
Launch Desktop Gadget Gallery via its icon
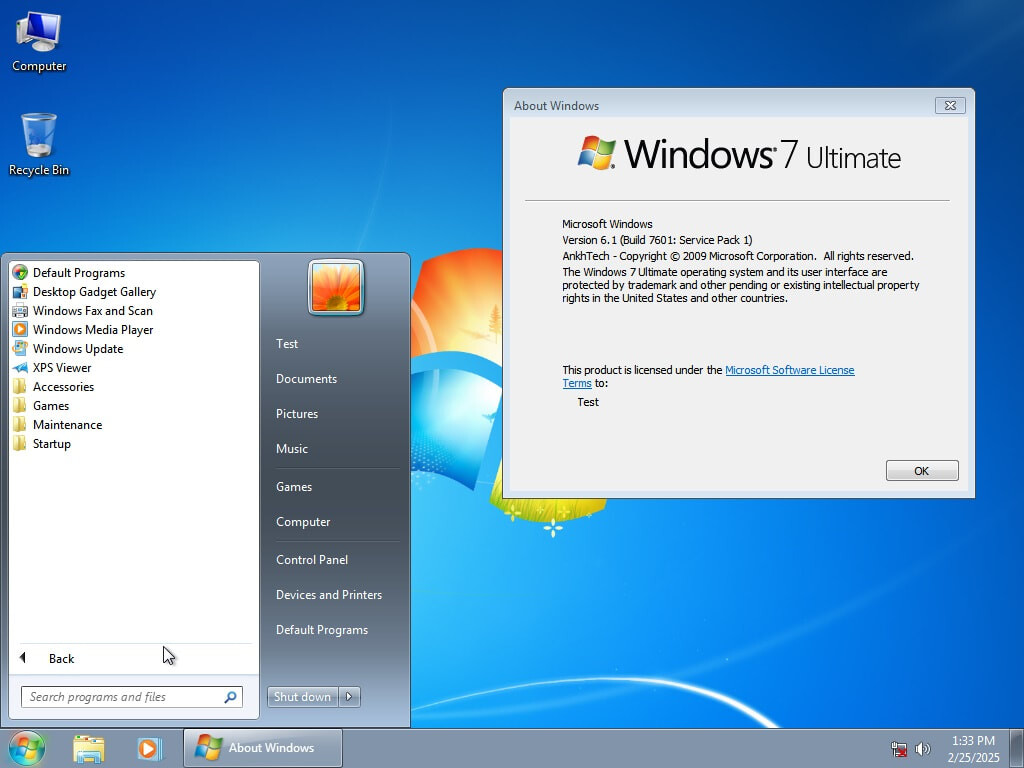coord(20,291)
